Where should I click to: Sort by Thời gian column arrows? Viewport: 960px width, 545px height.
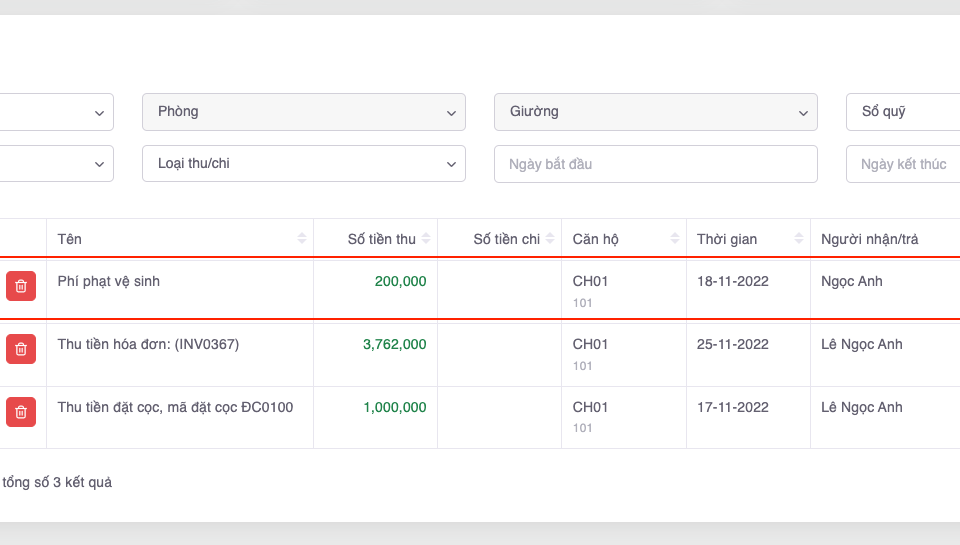799,239
